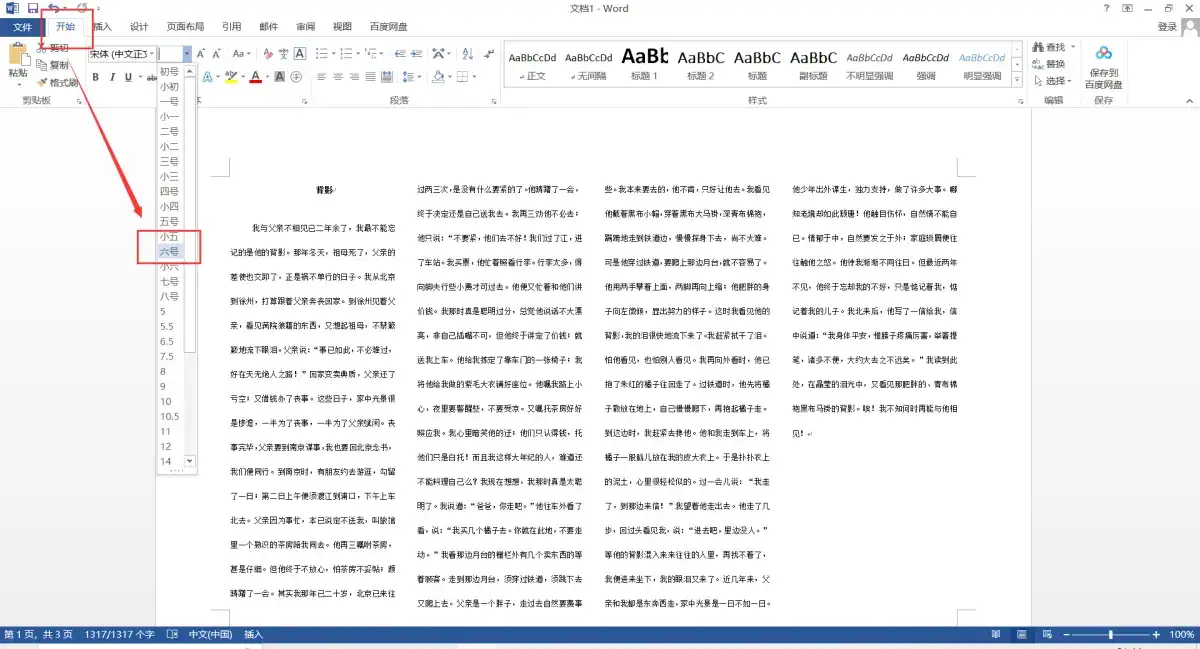Image resolution: width=1200 pixels, height=649 pixels.
Task: Click the Find (查找) binoculars icon
Action: pyautogui.click(x=1038, y=47)
